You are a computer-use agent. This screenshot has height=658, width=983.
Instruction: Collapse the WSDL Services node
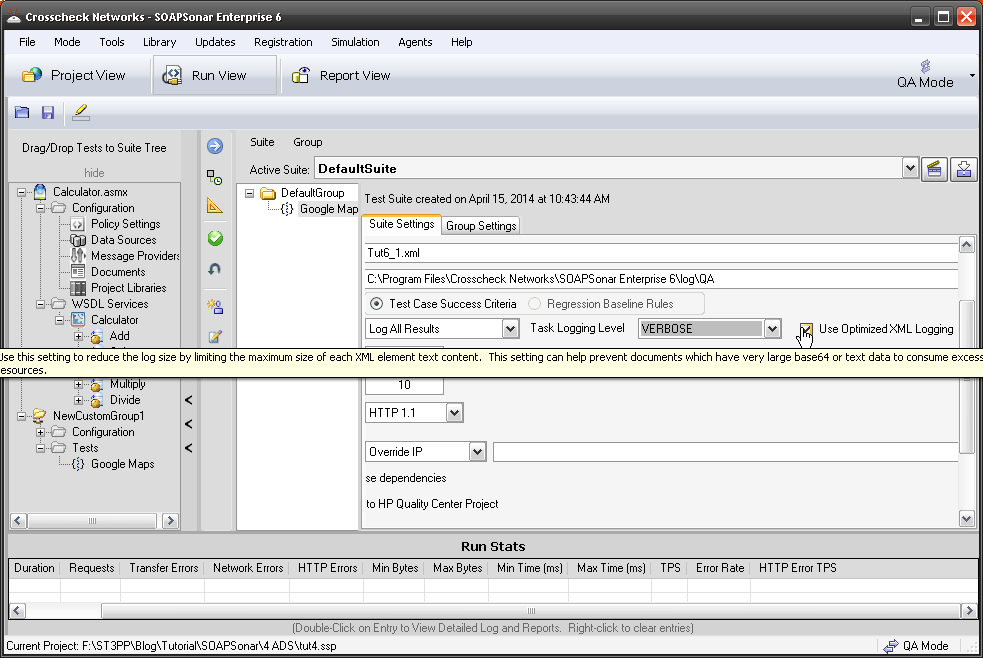(41, 305)
